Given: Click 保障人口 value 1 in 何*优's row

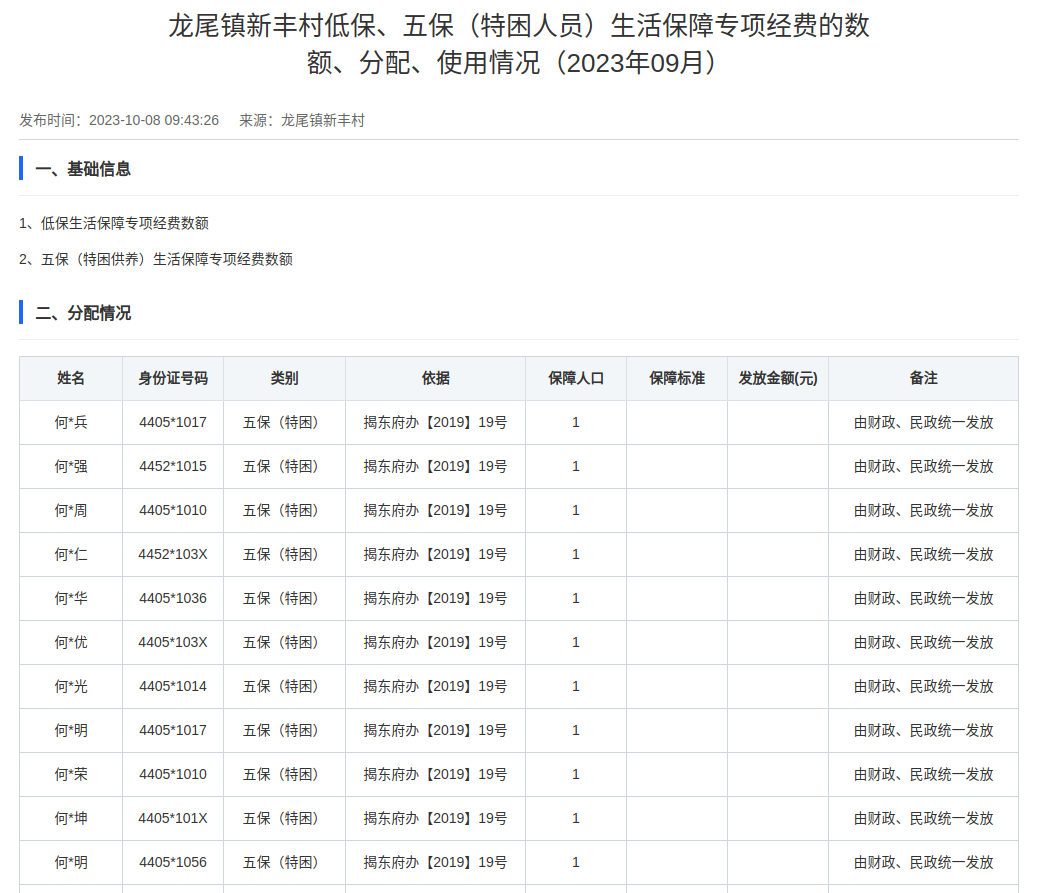Looking at the screenshot, I should point(576,643).
